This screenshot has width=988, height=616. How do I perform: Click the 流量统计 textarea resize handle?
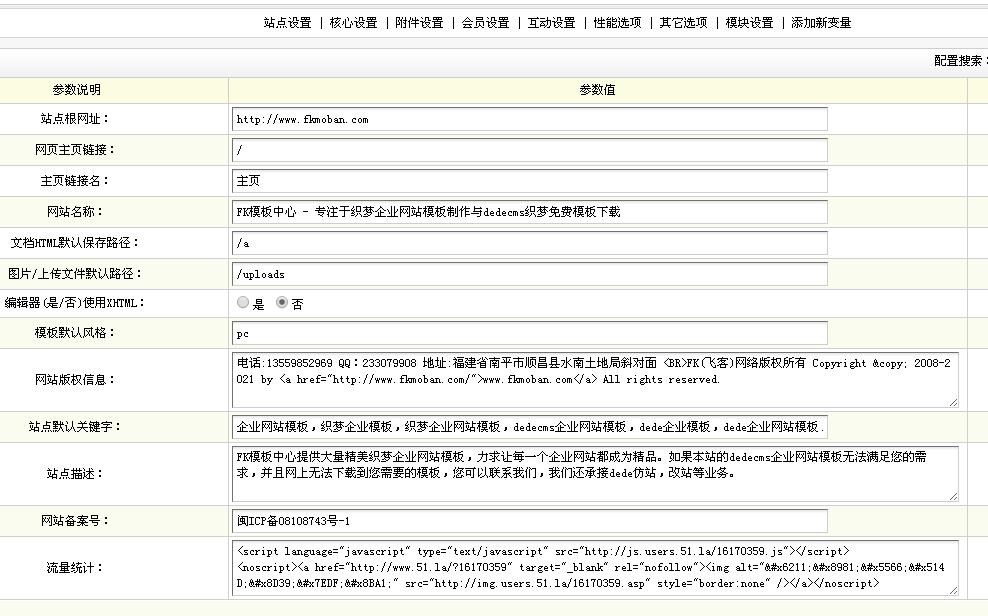coord(953,590)
